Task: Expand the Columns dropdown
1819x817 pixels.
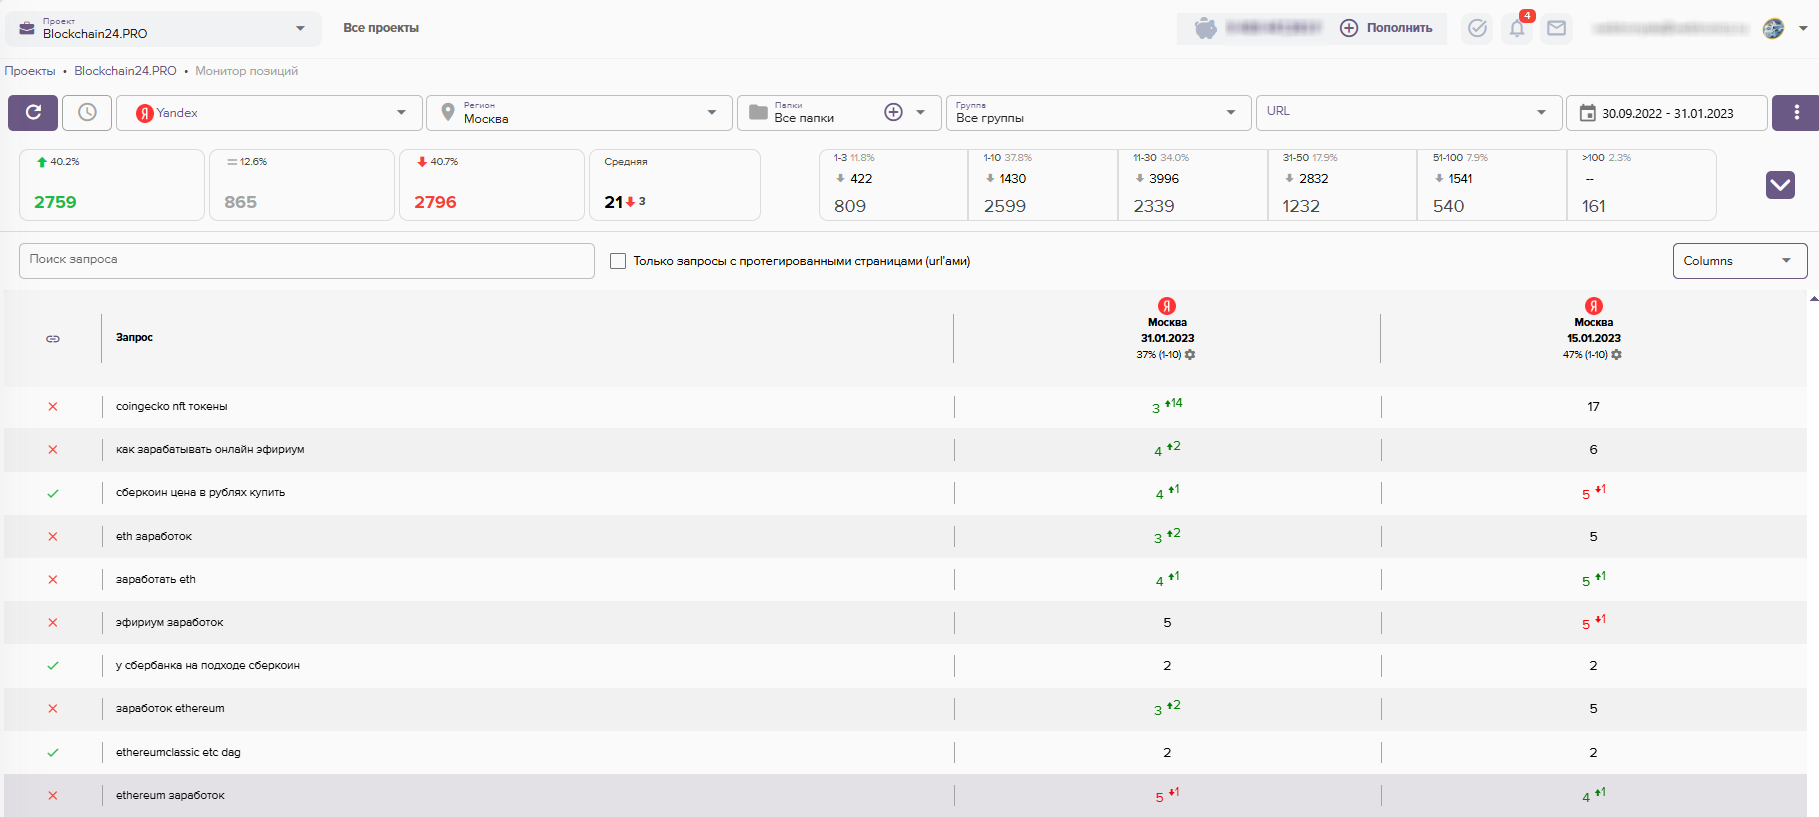Action: [x=1739, y=261]
